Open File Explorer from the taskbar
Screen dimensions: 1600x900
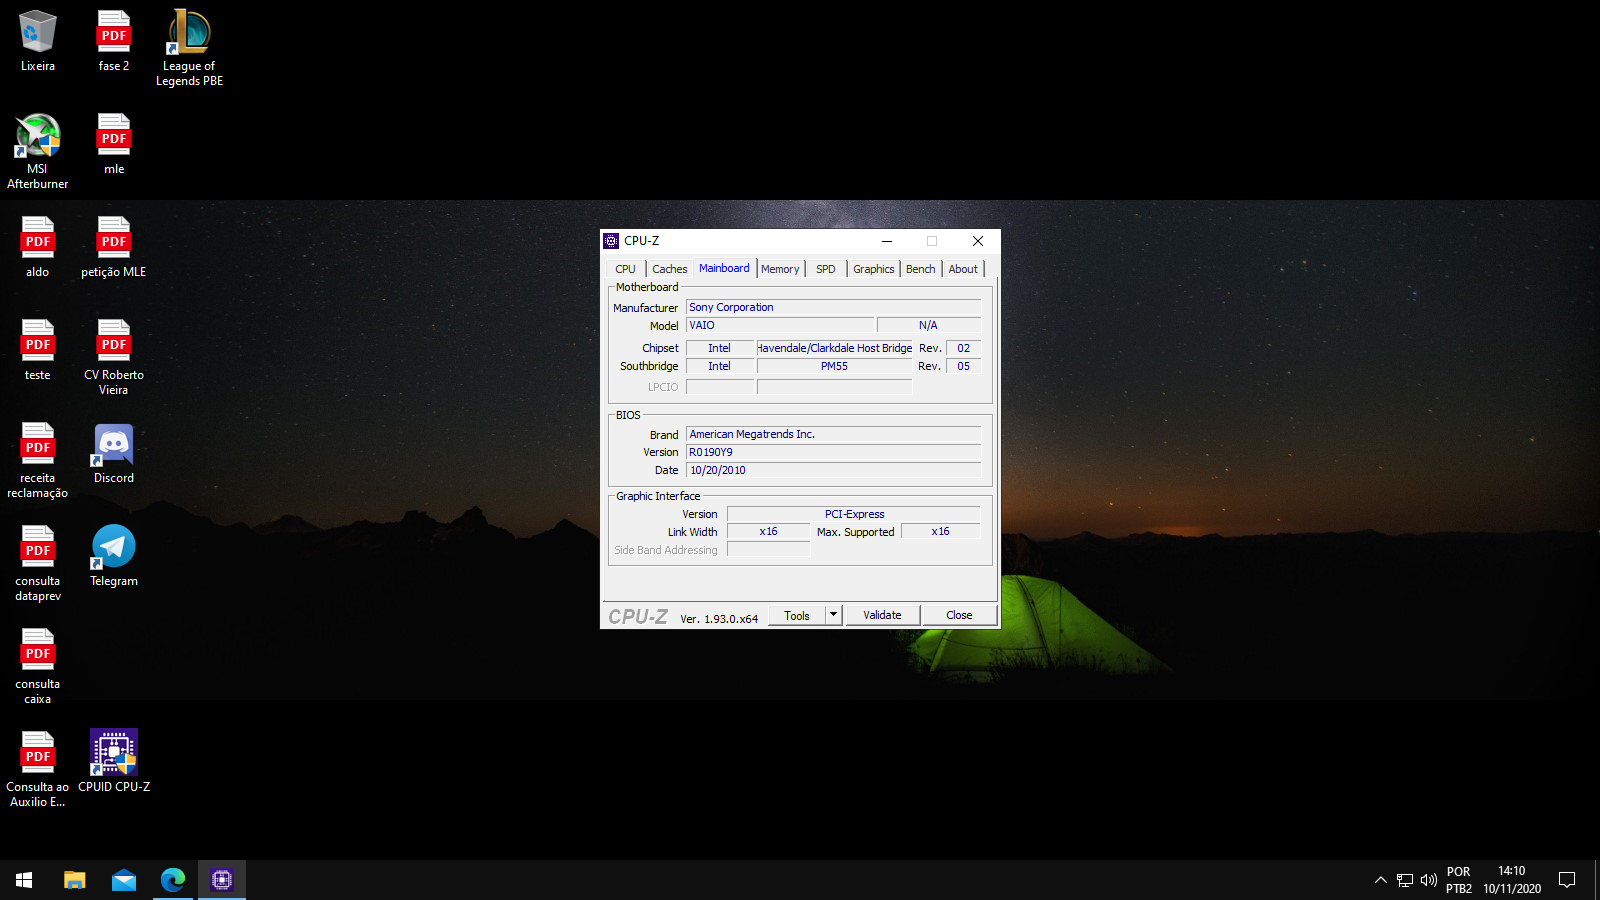[x=75, y=880]
